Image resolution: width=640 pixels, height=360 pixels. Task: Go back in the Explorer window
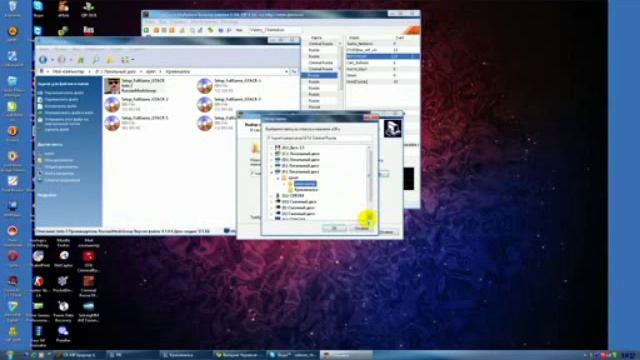point(43,60)
